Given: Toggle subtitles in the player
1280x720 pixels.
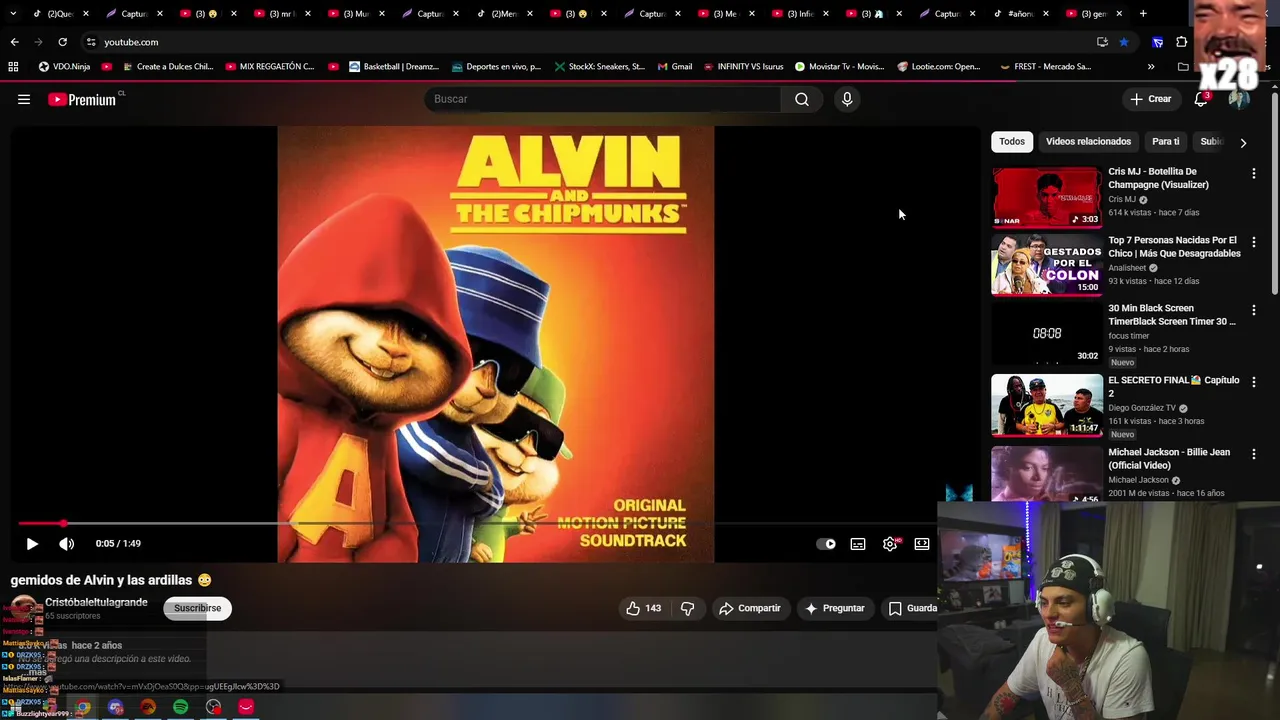Looking at the screenshot, I should (858, 544).
